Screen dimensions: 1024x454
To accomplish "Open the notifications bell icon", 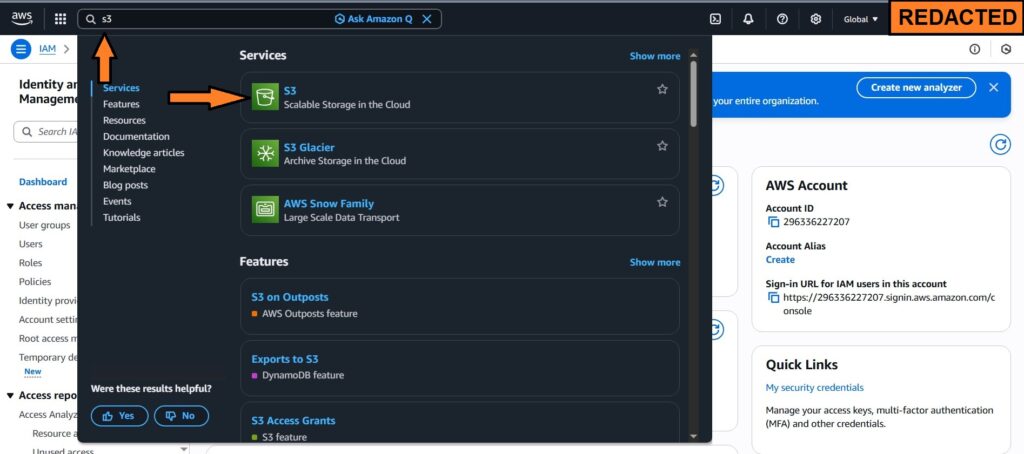I will coord(748,19).
